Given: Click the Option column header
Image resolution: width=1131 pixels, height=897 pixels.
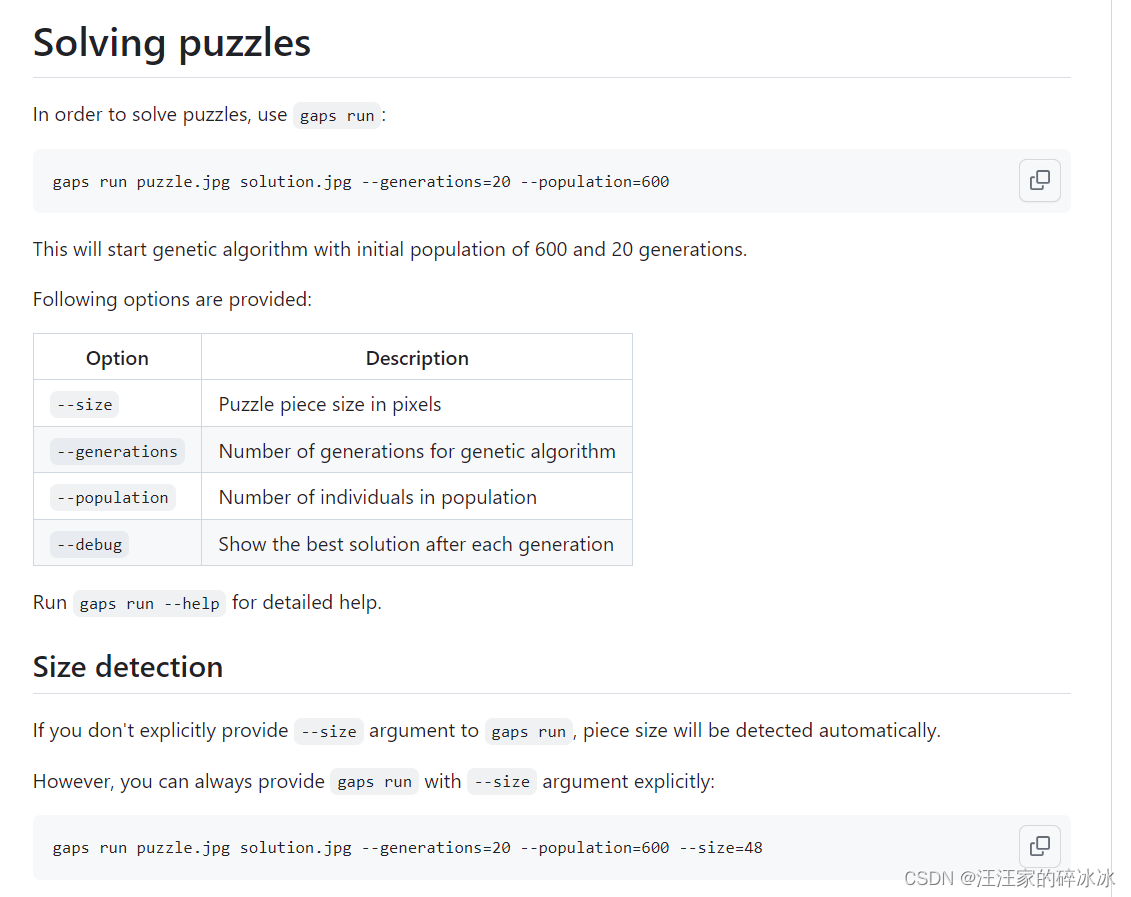Looking at the screenshot, I should click(x=118, y=358).
